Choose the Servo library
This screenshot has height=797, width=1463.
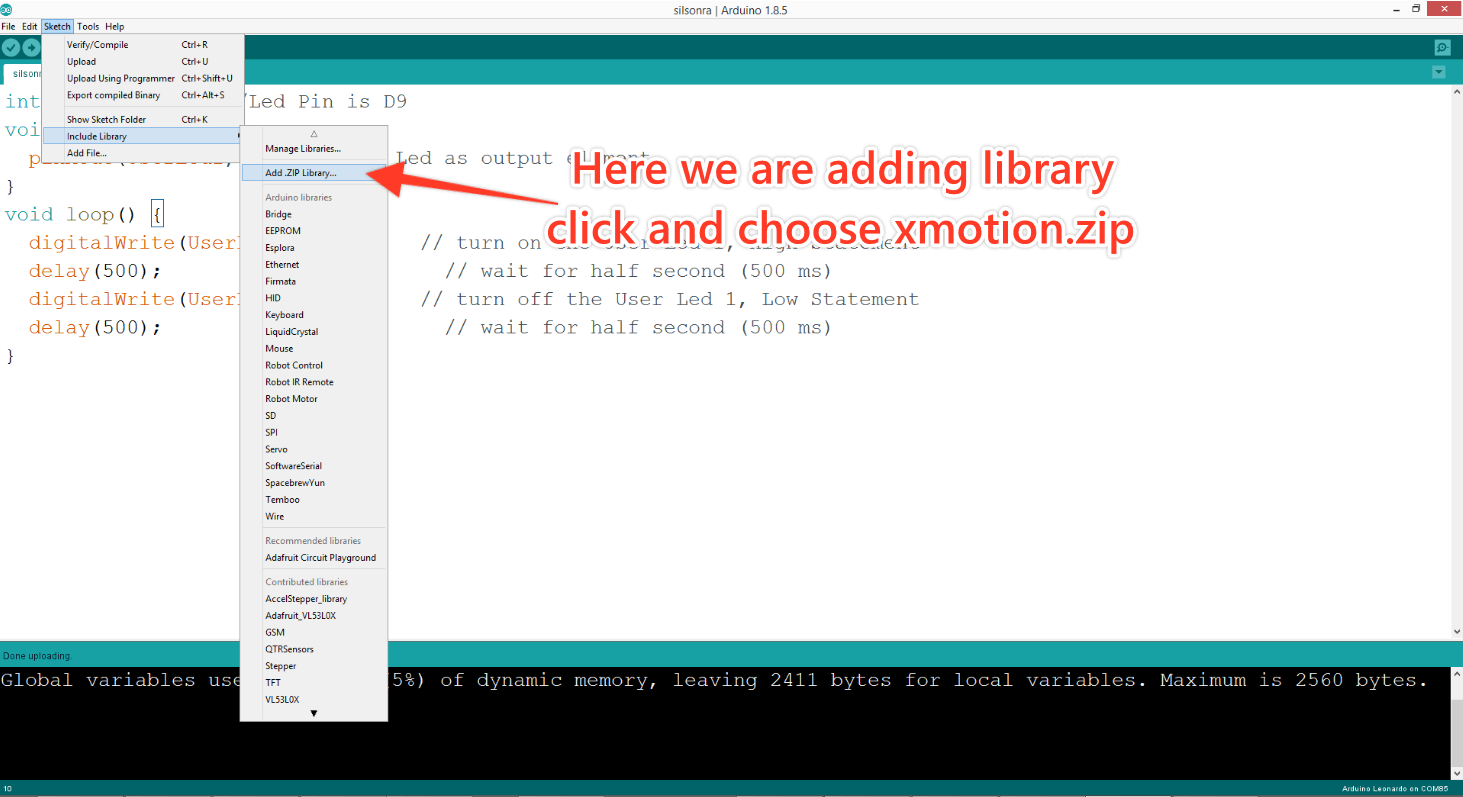[276, 449]
